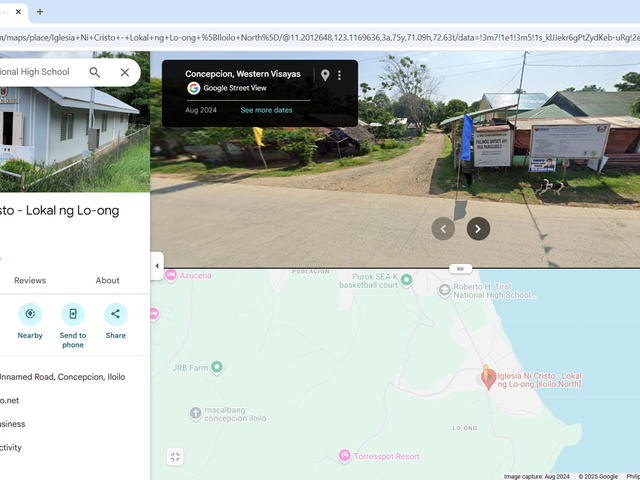The image size is (640, 480).
Task: Click the © 2025 Google copyright text
Action: coord(598,476)
